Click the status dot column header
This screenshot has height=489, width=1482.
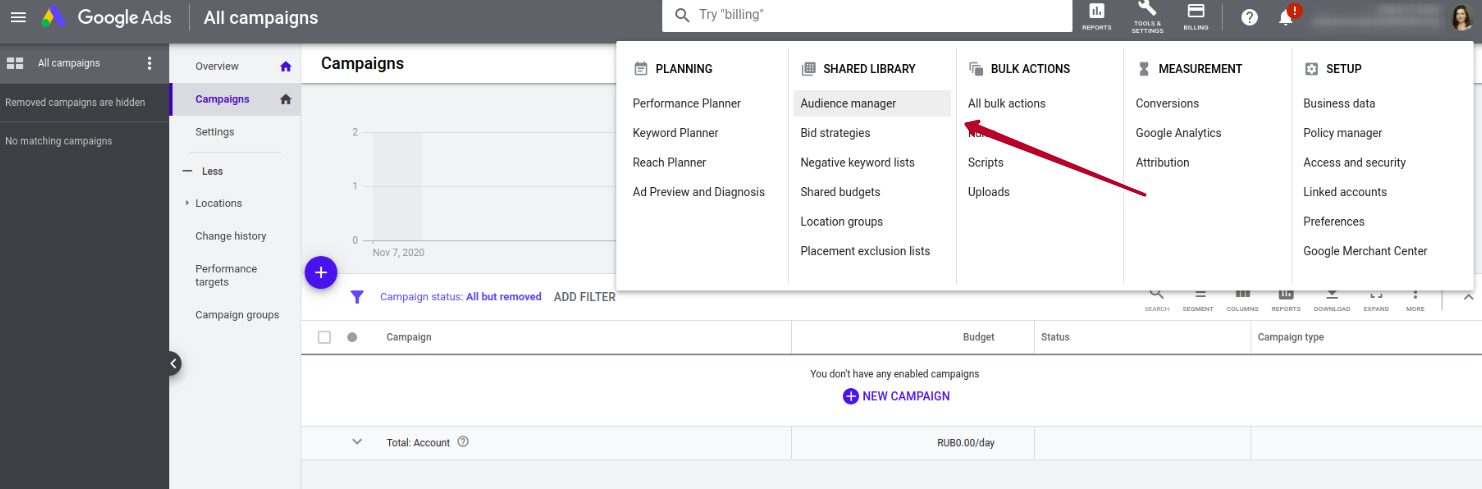click(x=352, y=337)
